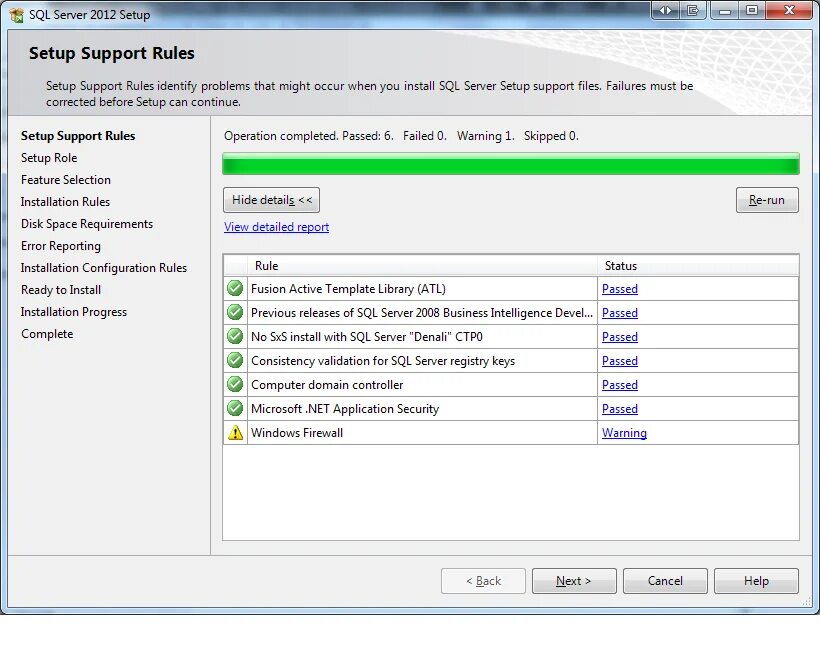Open Passed status for Computer domain controller

[620, 385]
